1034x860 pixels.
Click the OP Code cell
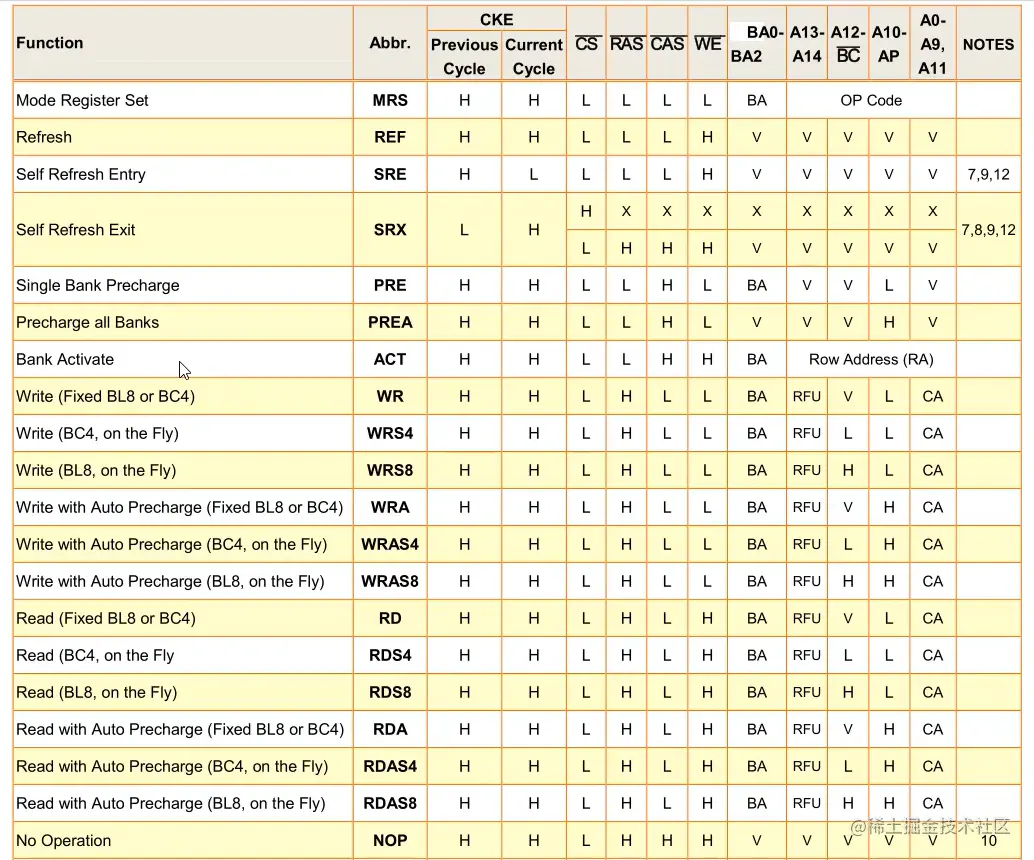pyautogui.click(x=870, y=100)
